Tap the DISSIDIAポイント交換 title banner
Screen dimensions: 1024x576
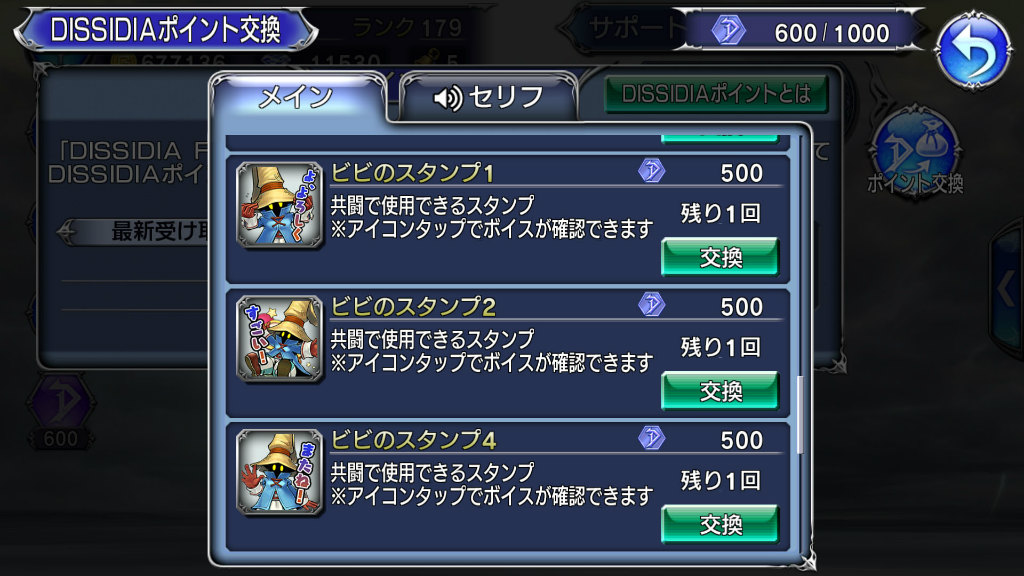166,30
